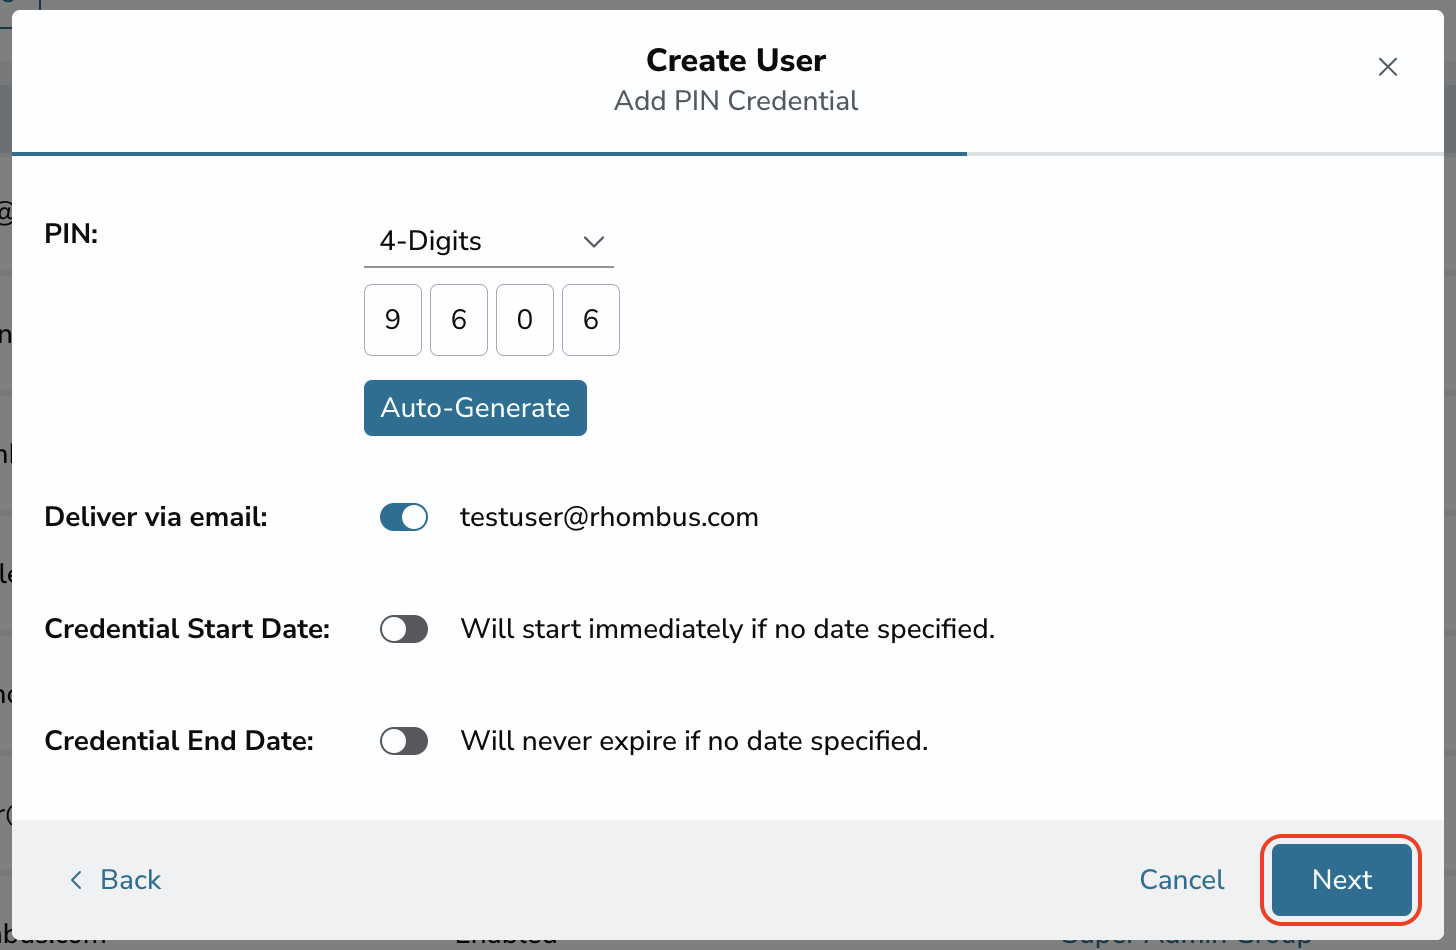1456x950 pixels.
Task: Click the testuser@rhombus.com email text
Action: pyautogui.click(x=609, y=517)
